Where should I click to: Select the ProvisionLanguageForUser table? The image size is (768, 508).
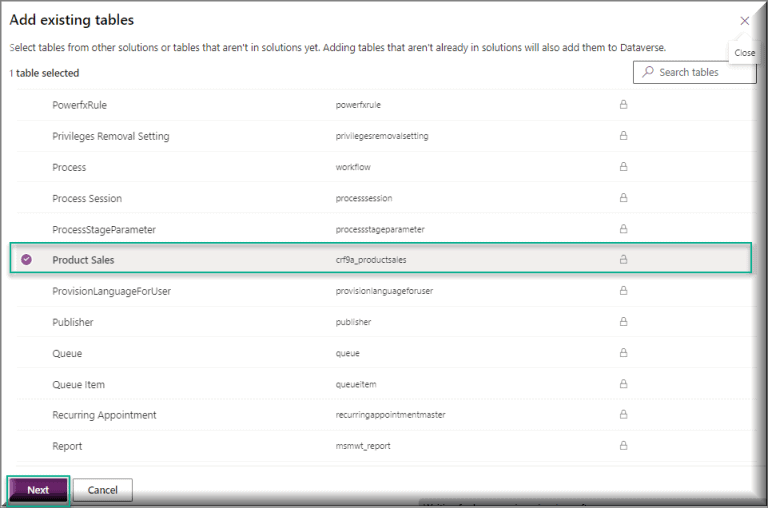[x=112, y=291]
